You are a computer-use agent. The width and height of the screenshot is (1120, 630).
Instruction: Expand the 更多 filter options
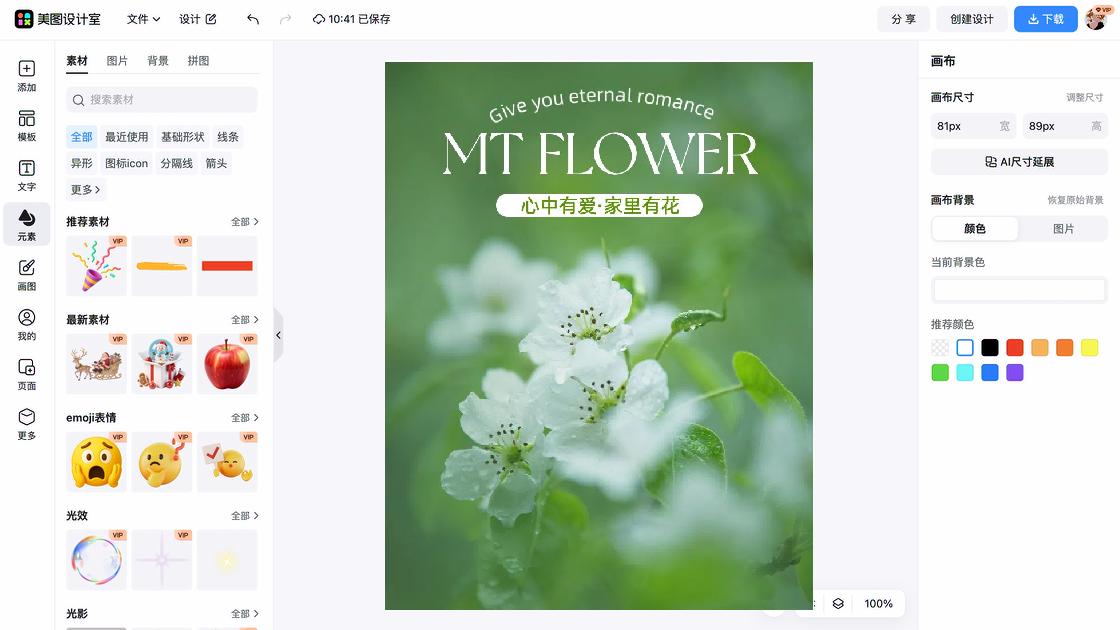tap(83, 190)
